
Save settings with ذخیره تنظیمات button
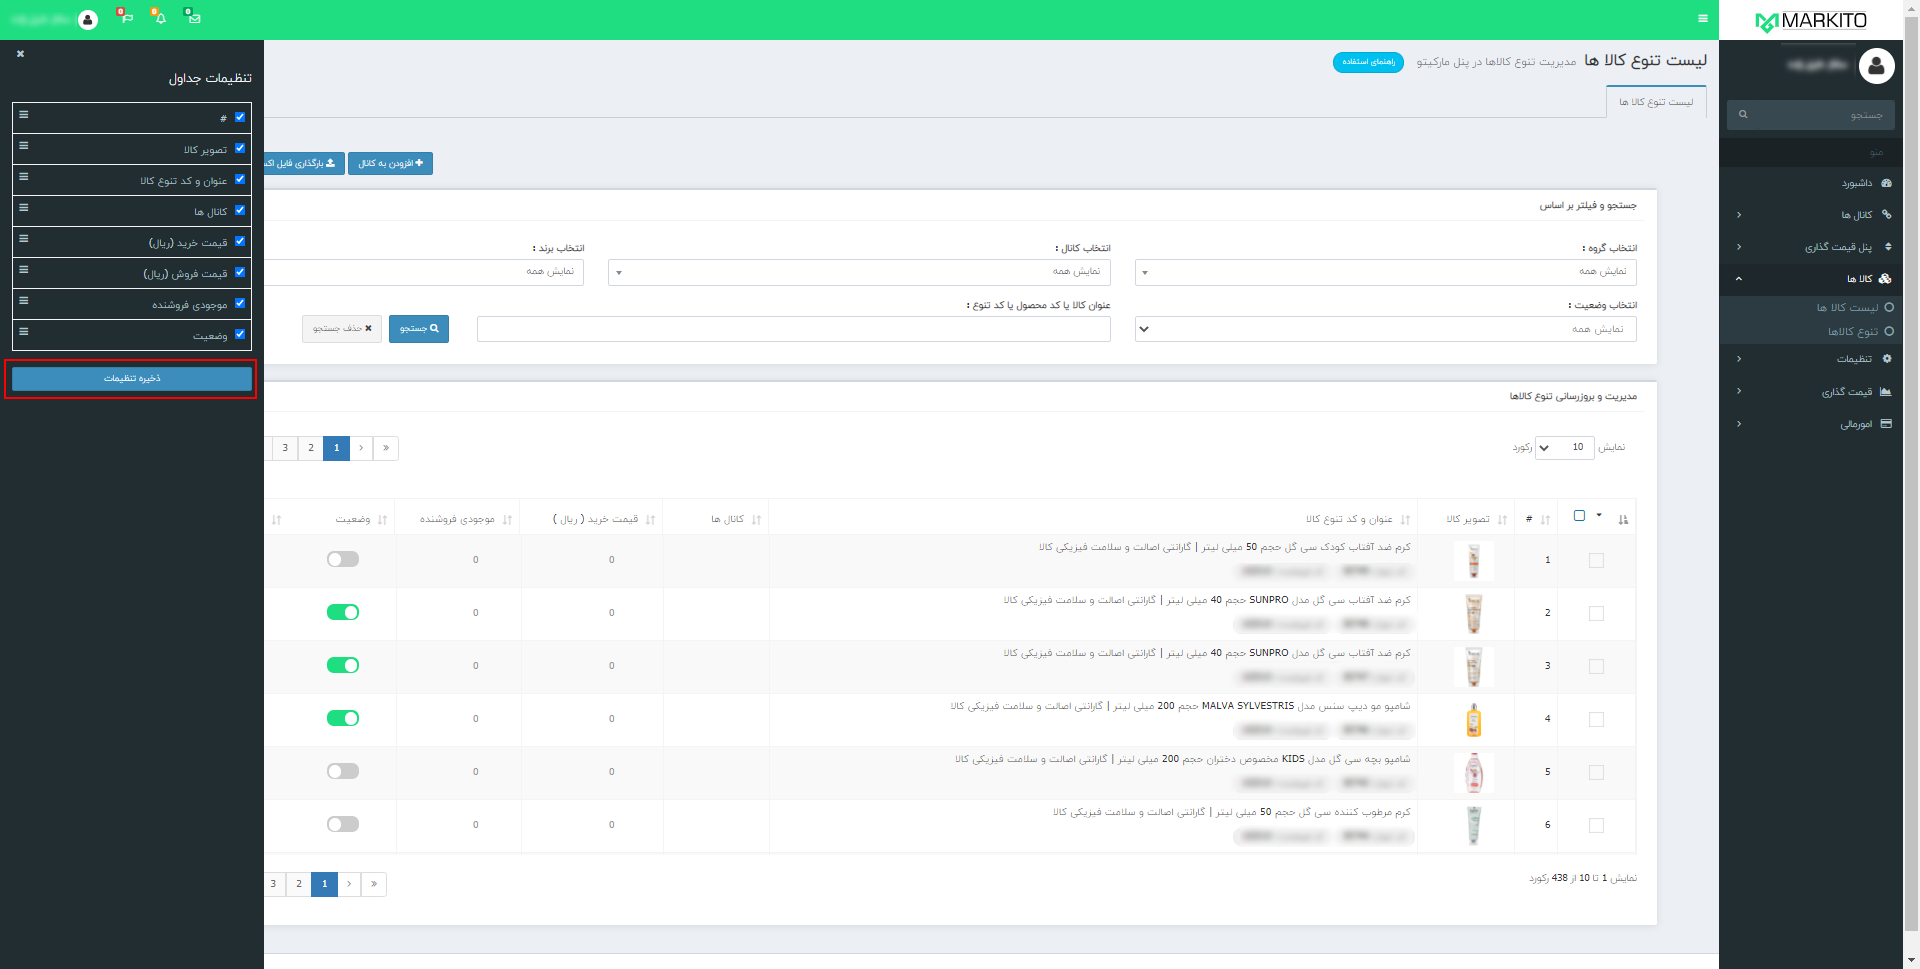[132, 379]
